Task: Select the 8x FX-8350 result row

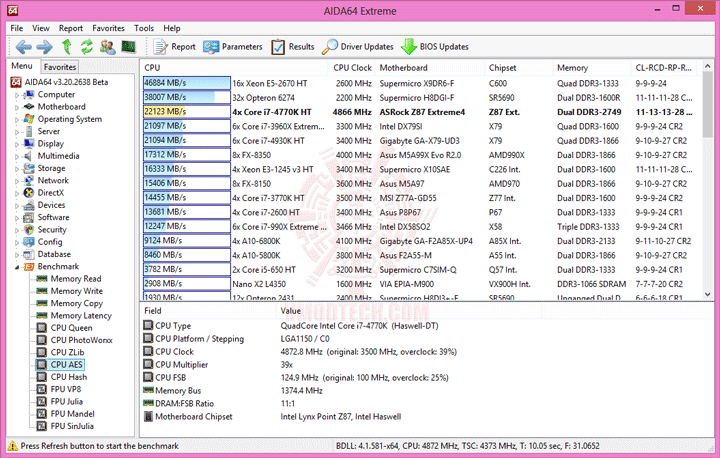Action: click(420, 155)
